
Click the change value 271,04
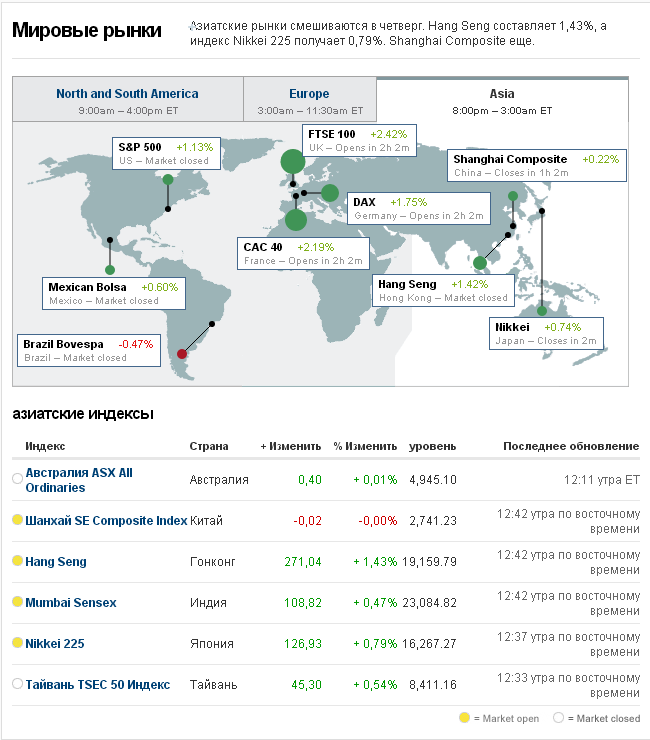pos(303,562)
